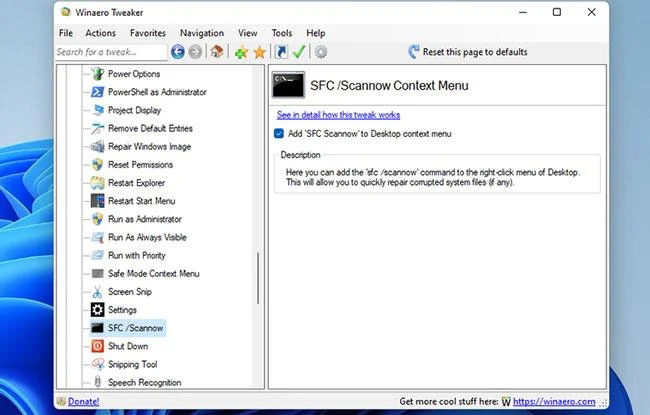Click the Shut Down red power icon
Viewport: 650px width, 415px height.
98,346
